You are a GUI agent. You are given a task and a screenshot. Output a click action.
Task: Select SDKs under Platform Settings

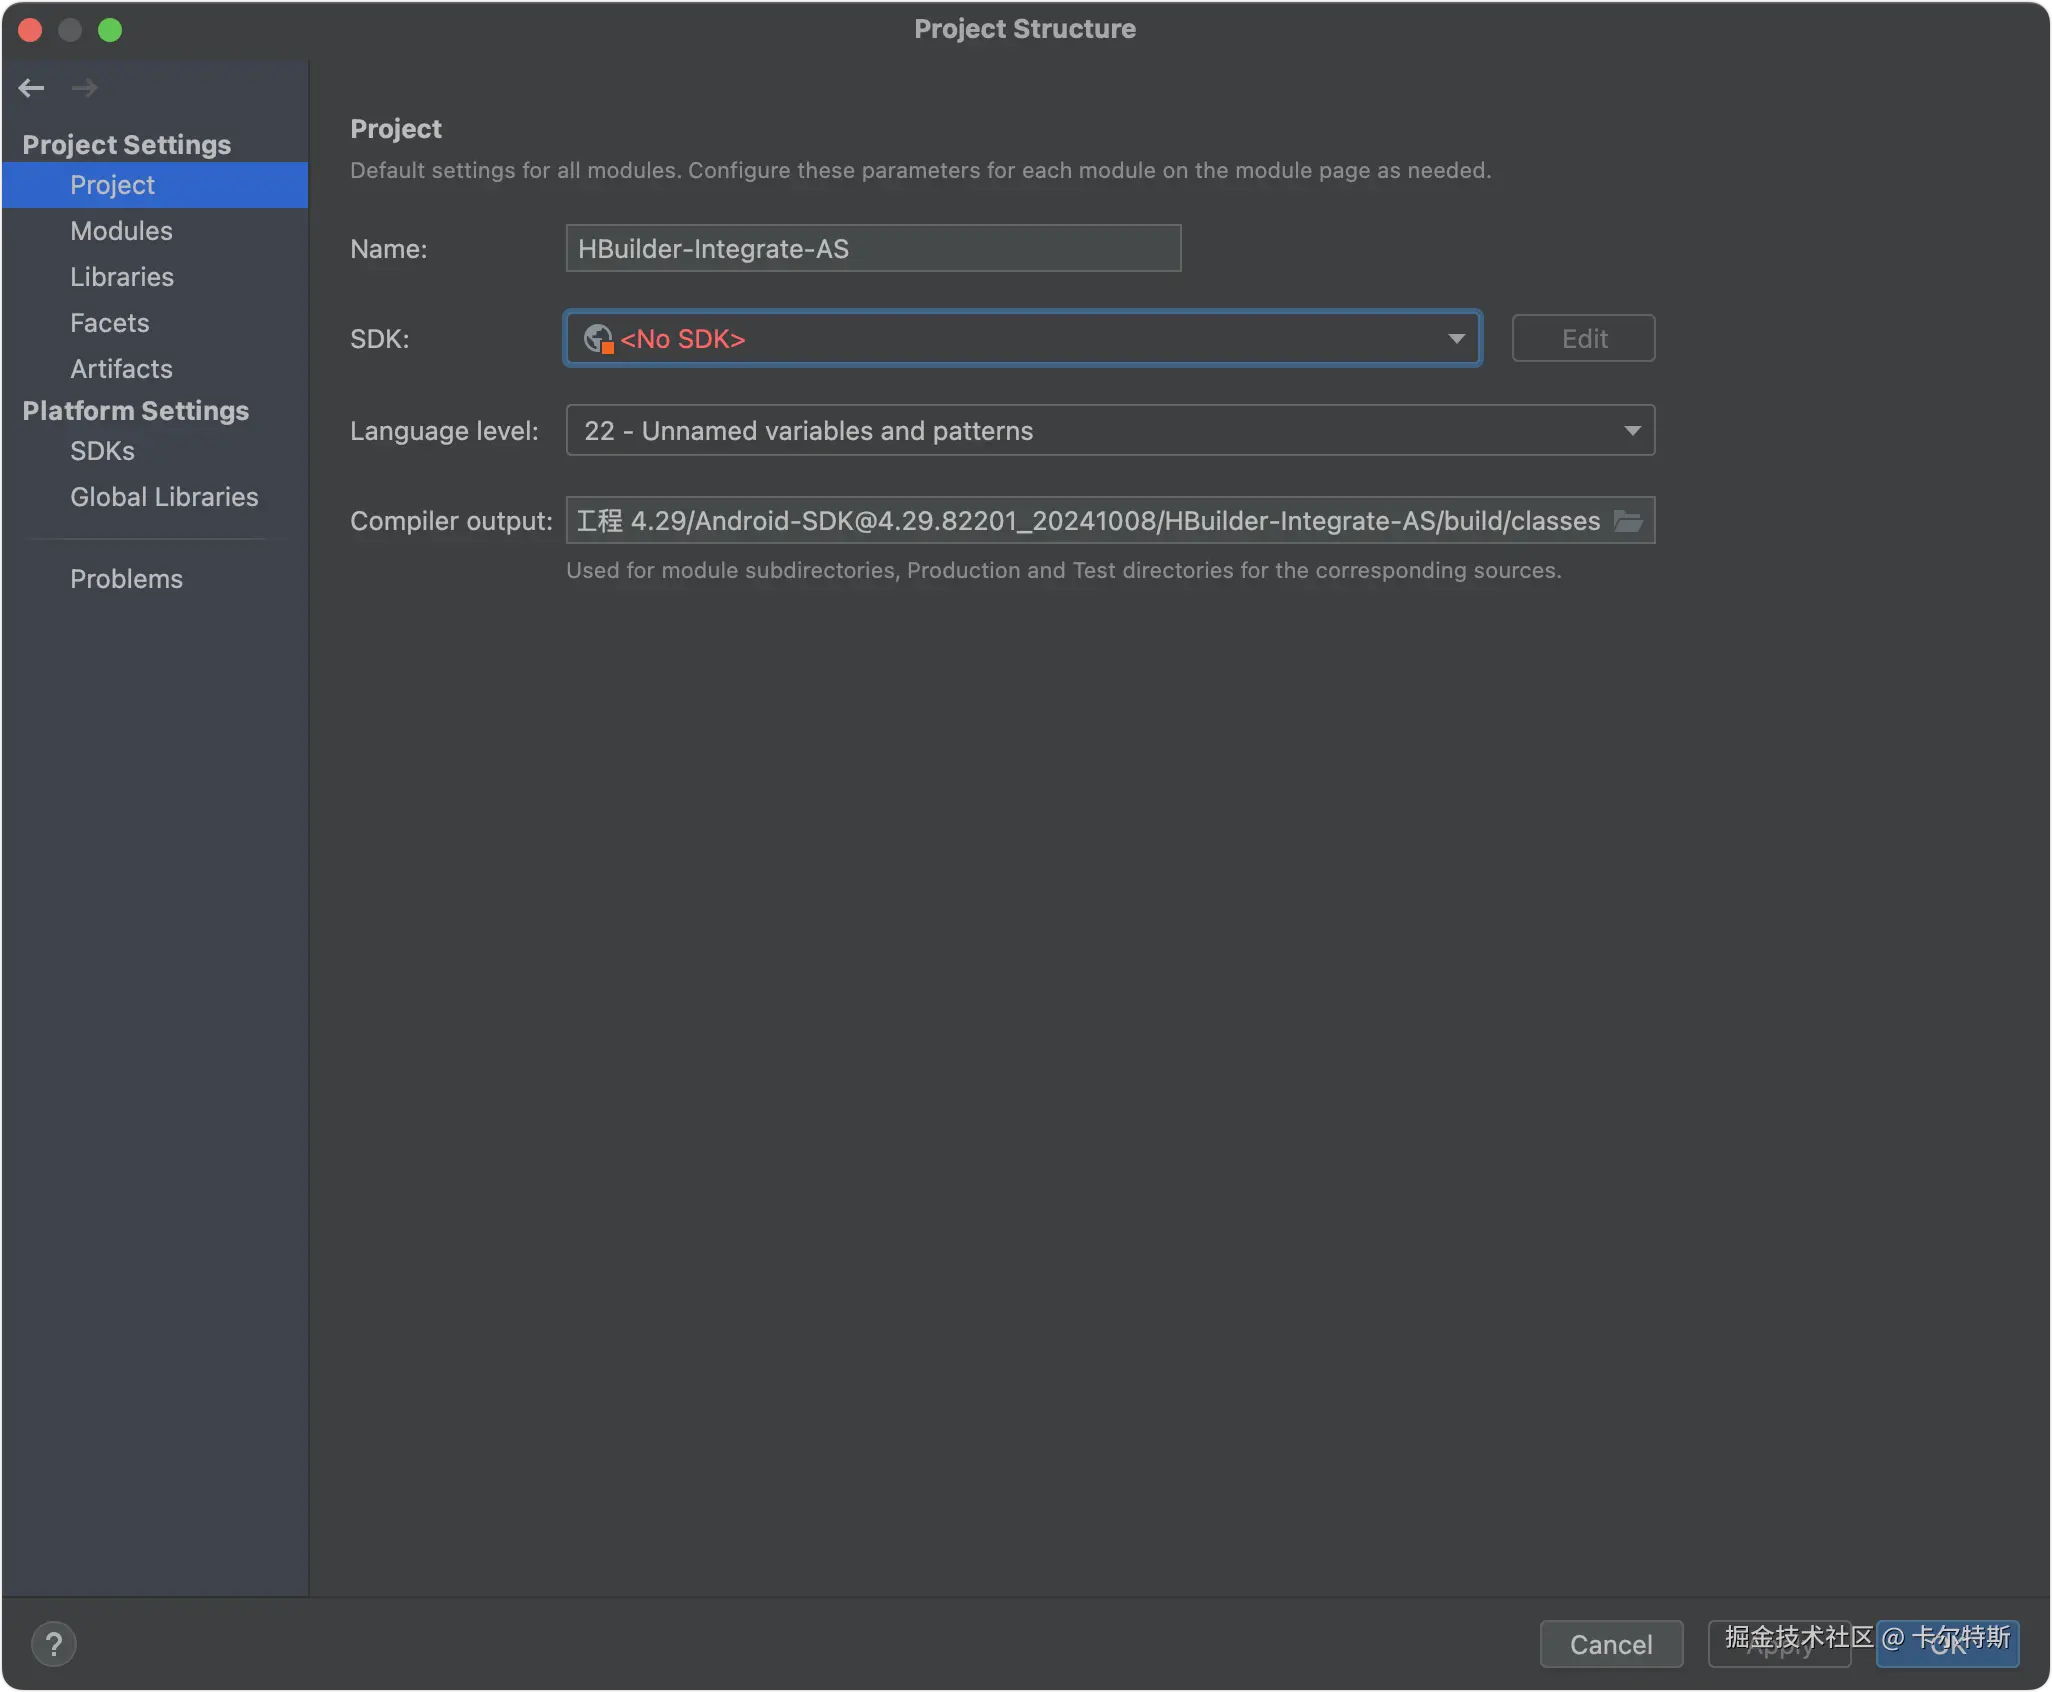click(x=102, y=451)
